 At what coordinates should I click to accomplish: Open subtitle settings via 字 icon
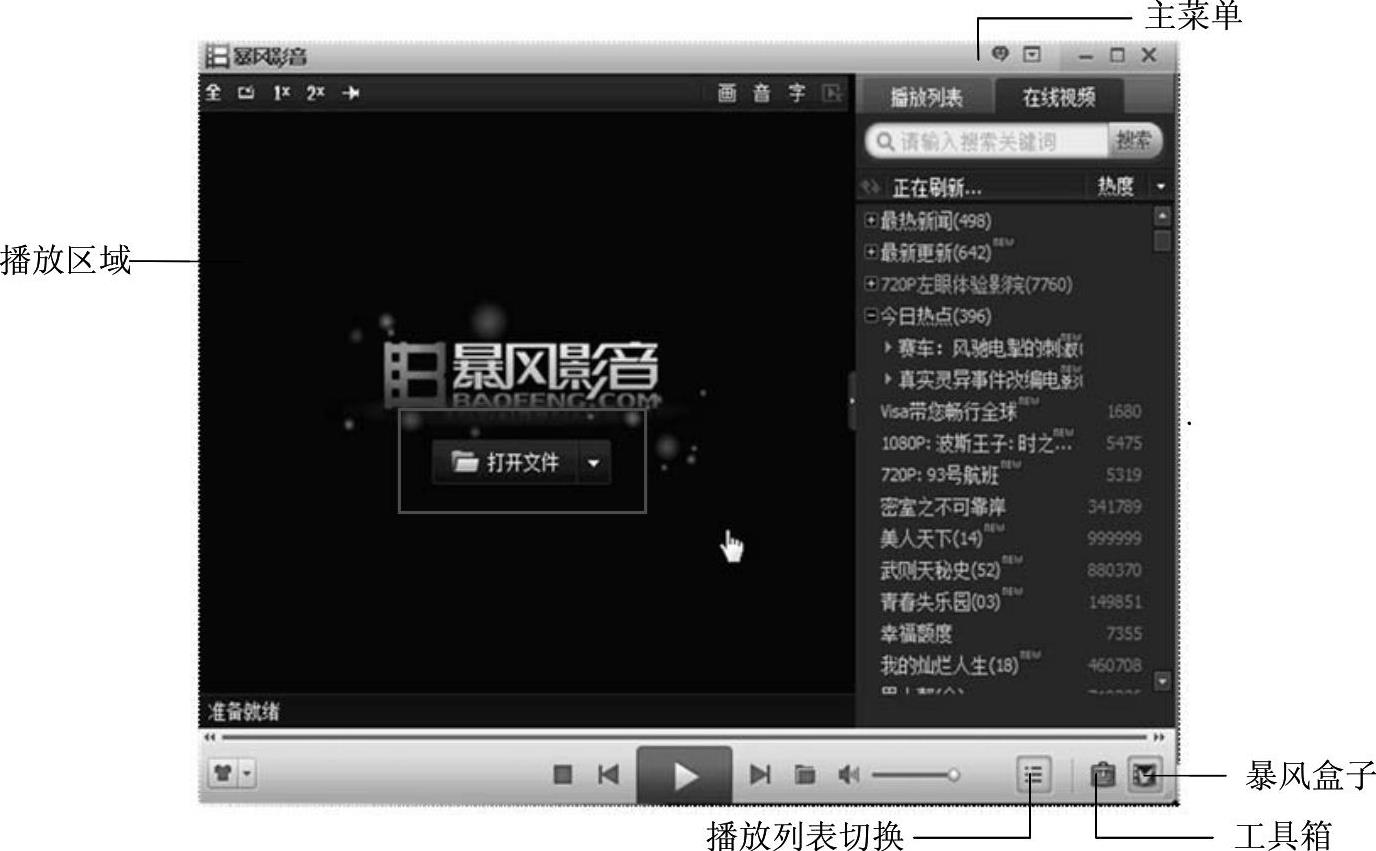[797, 94]
